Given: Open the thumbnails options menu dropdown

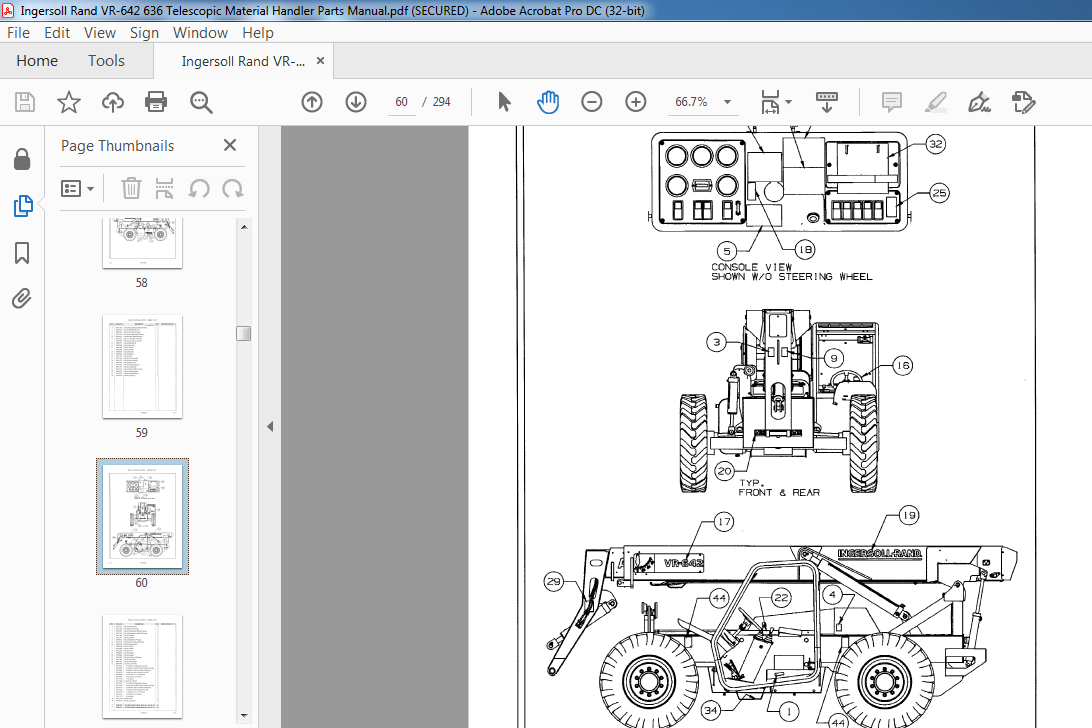Looking at the screenshot, I should [x=77, y=188].
